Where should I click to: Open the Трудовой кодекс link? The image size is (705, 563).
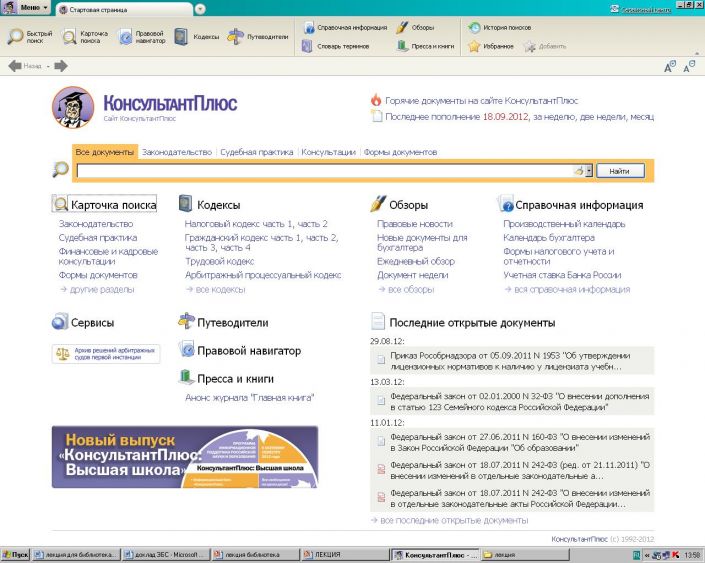(219, 261)
